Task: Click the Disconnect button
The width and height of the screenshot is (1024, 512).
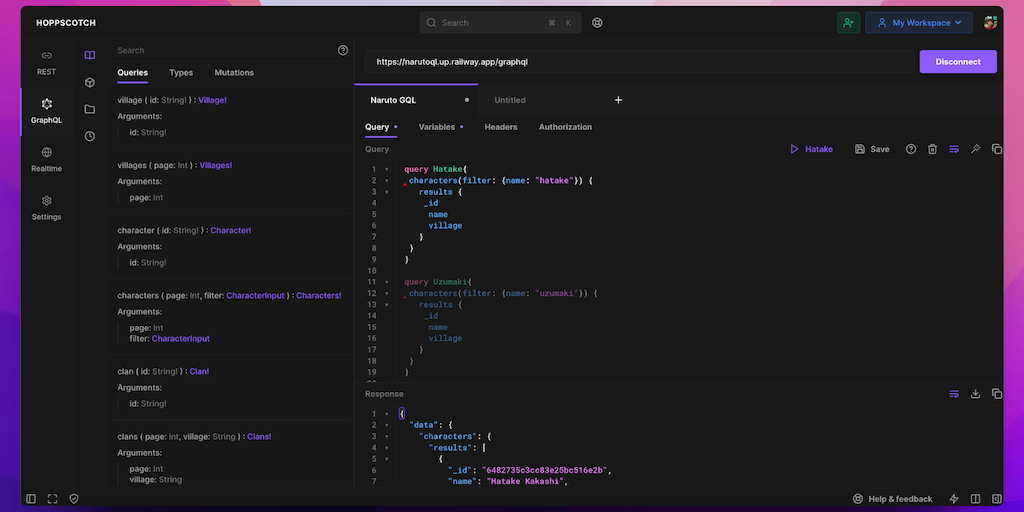Action: click(x=957, y=62)
